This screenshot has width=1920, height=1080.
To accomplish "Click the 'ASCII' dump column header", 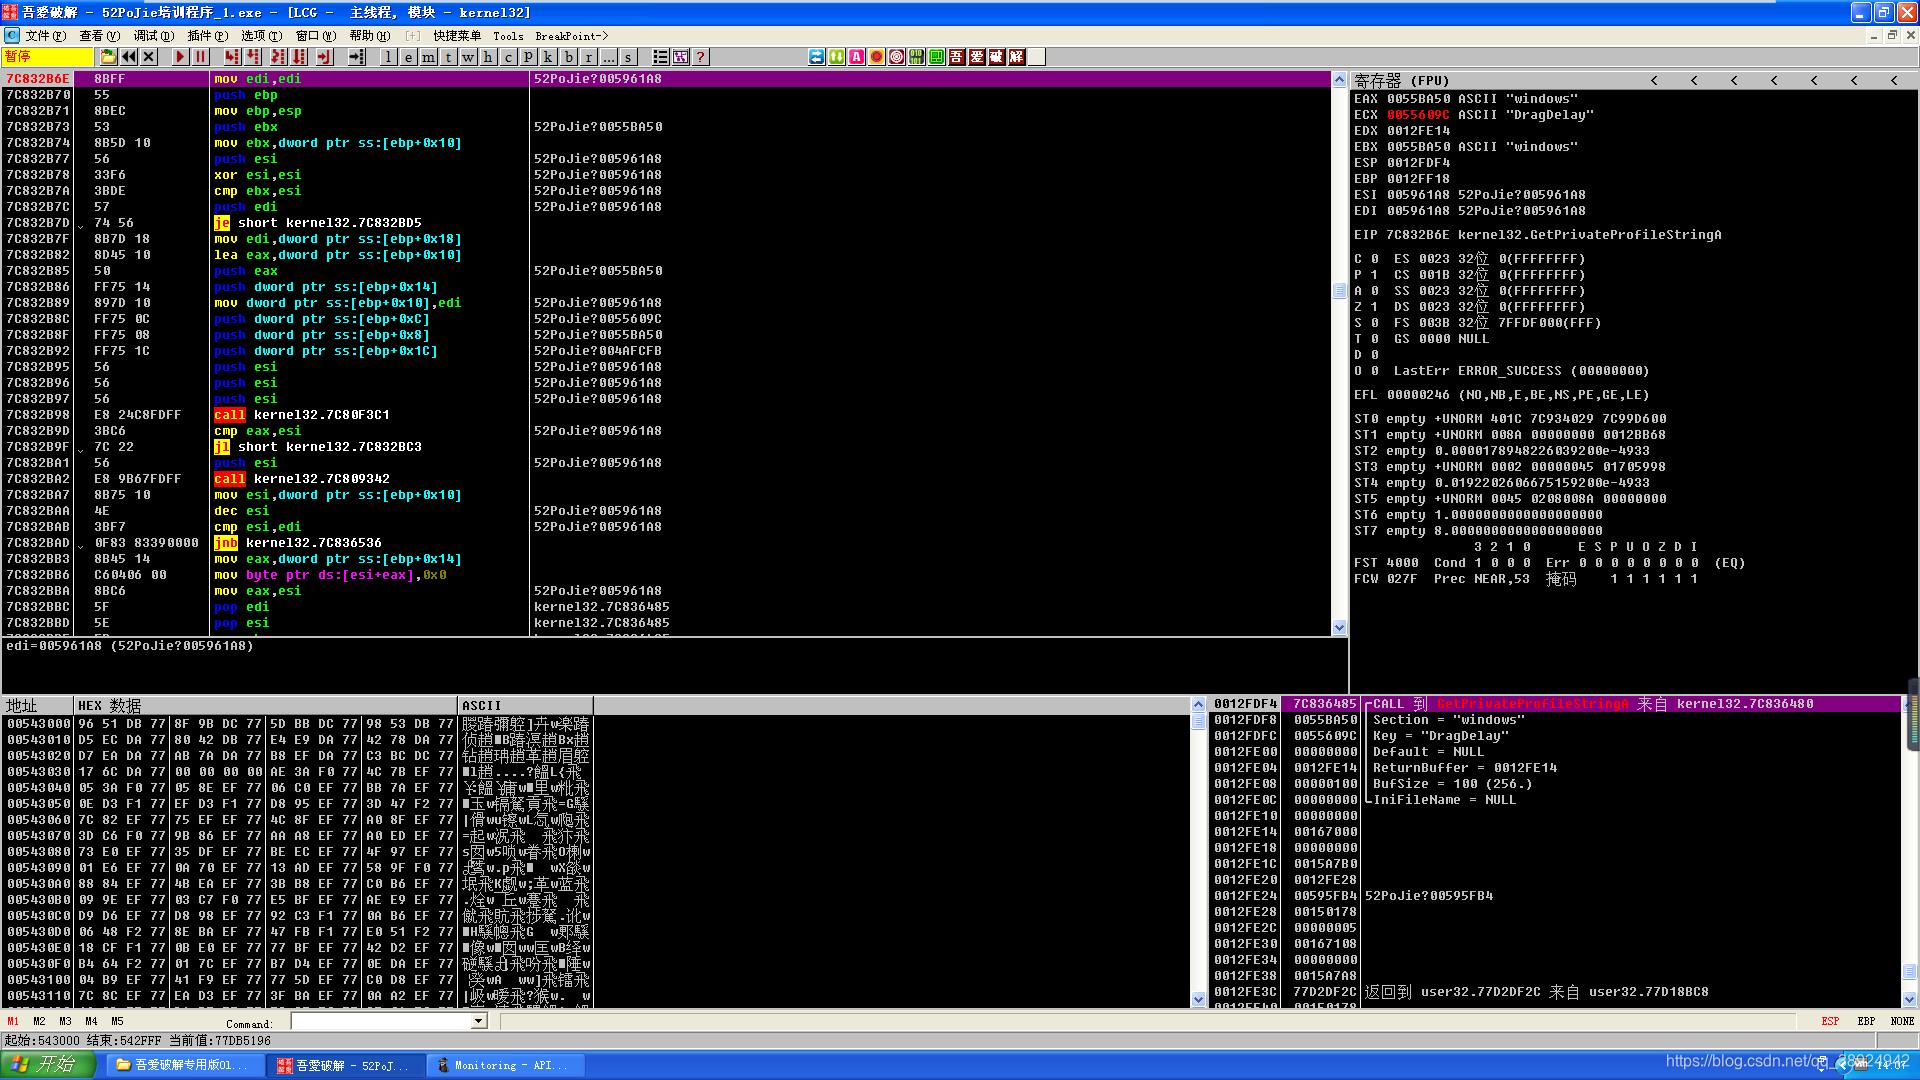I will pos(524,705).
